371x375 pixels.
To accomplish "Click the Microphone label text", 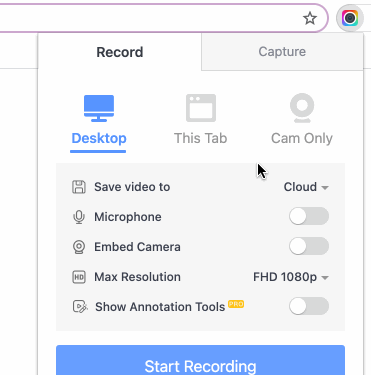I will [x=128, y=217].
